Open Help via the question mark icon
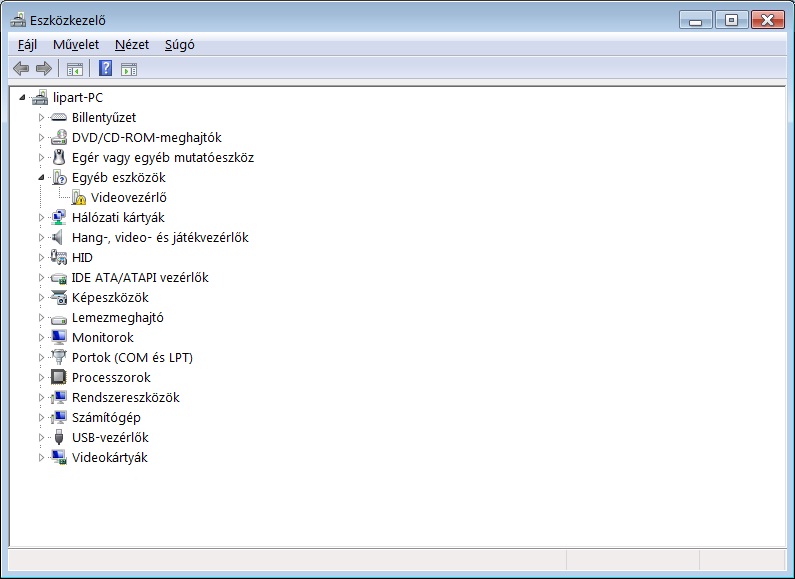Viewport: 795px width, 579px height. 105,68
